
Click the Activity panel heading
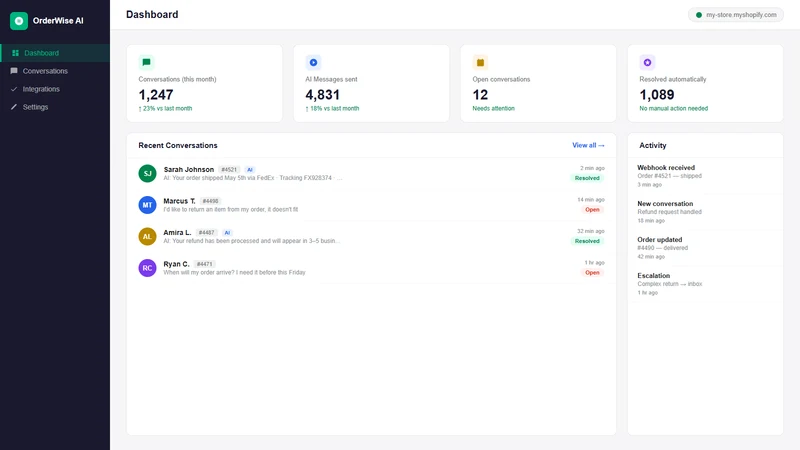pyautogui.click(x=653, y=145)
